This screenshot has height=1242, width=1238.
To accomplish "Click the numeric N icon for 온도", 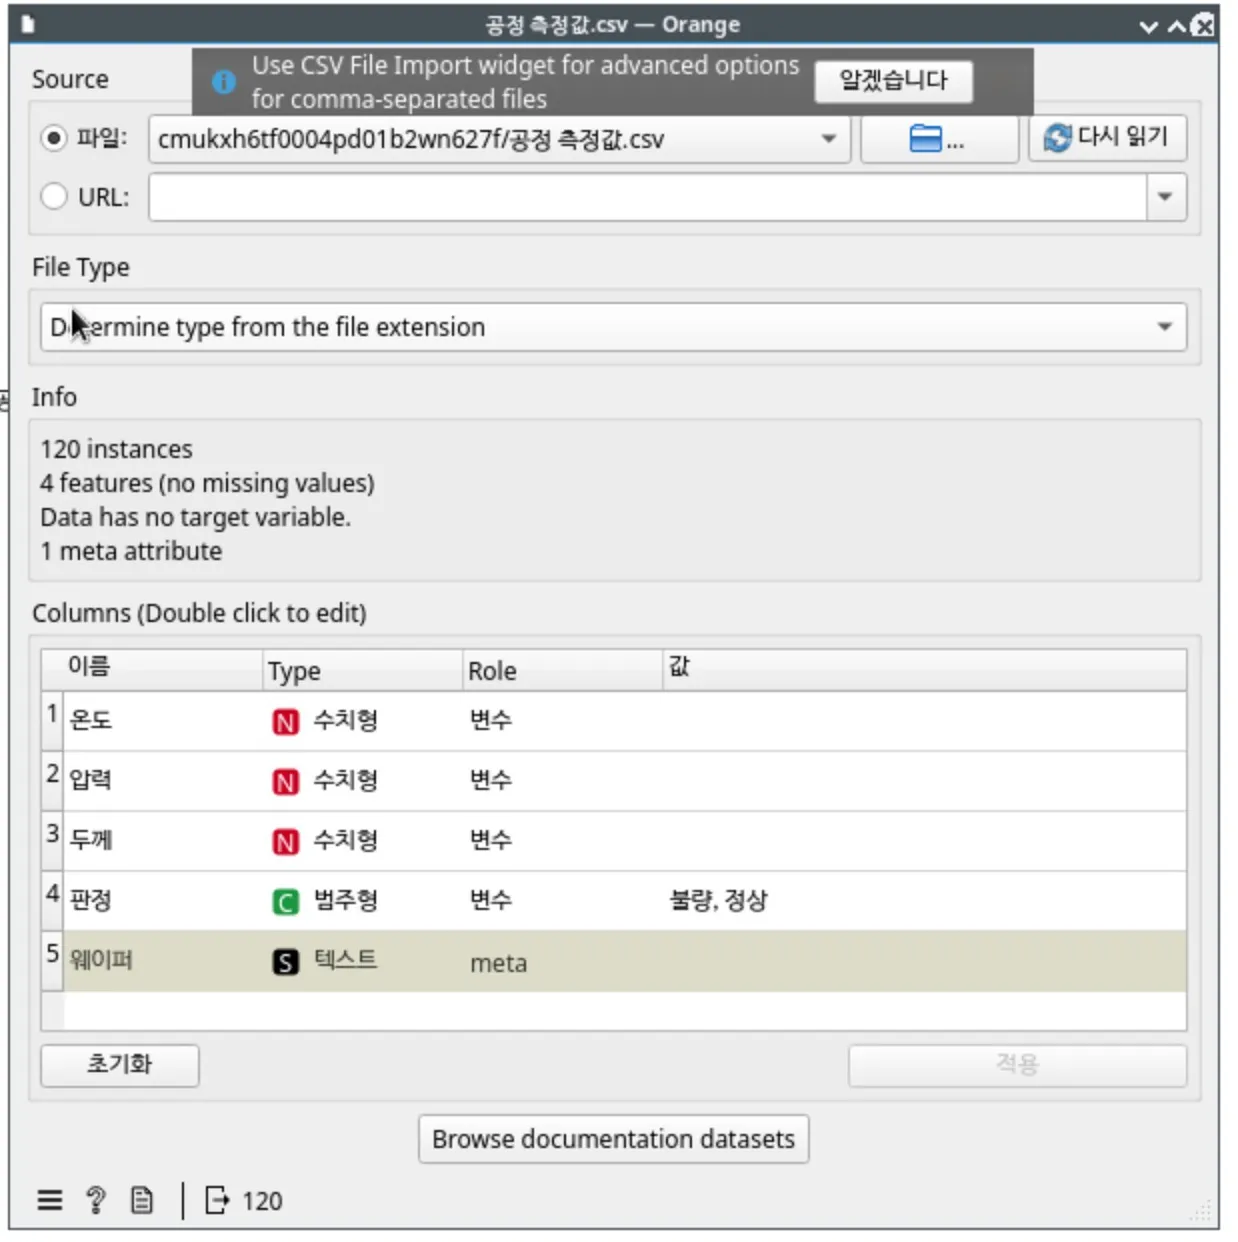I will coord(285,722).
